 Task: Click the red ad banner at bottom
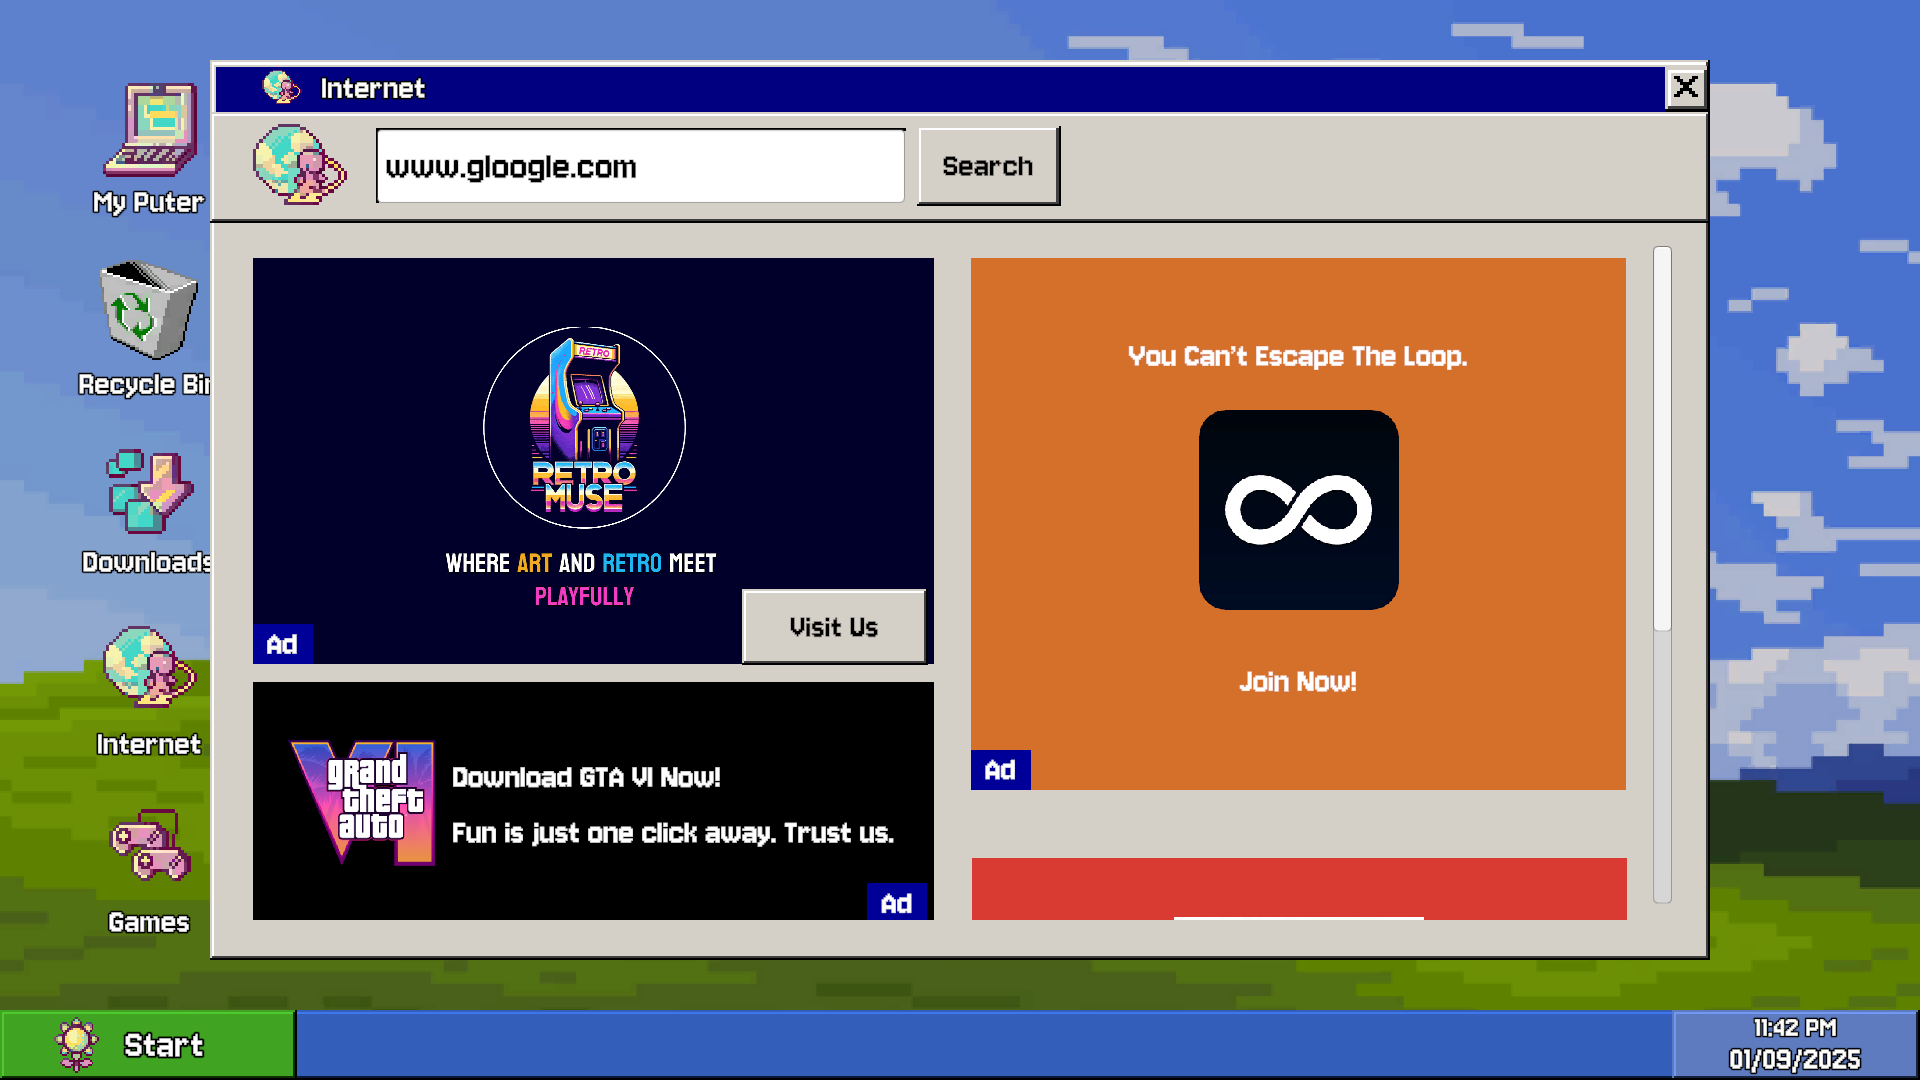click(x=1298, y=888)
